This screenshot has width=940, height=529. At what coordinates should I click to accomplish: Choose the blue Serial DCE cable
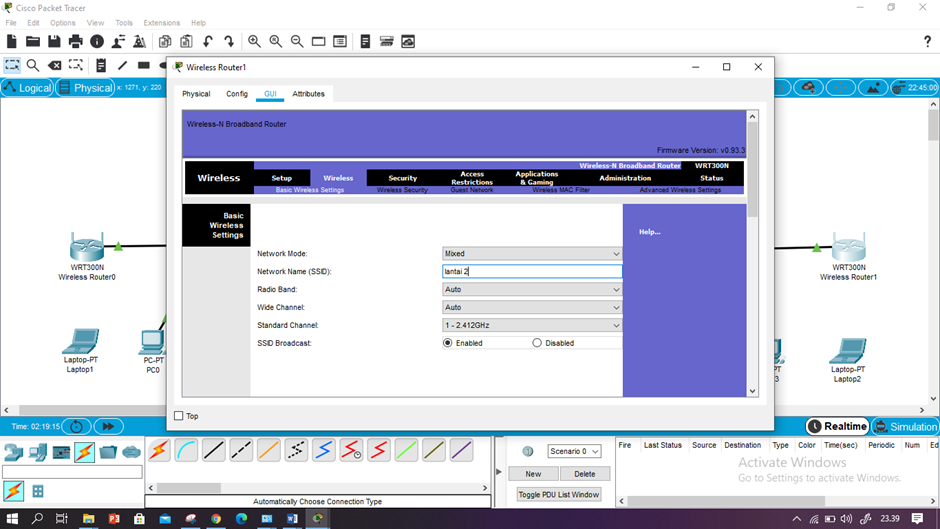click(323, 450)
